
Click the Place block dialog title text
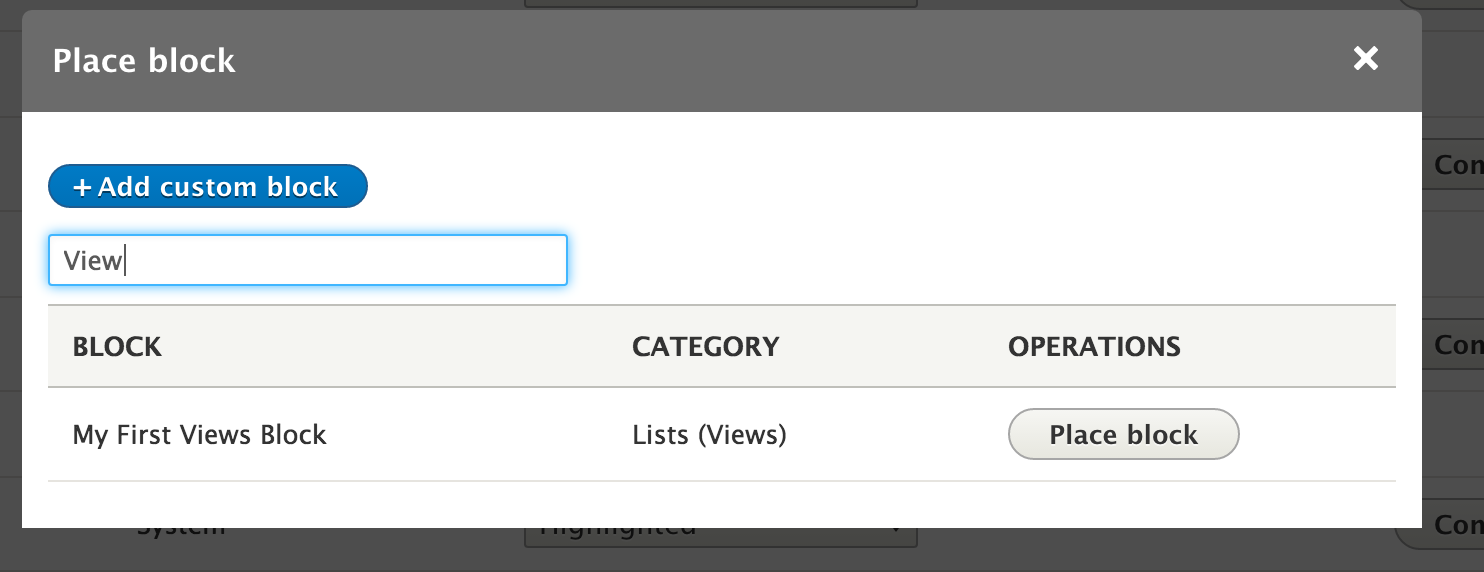[x=144, y=61]
